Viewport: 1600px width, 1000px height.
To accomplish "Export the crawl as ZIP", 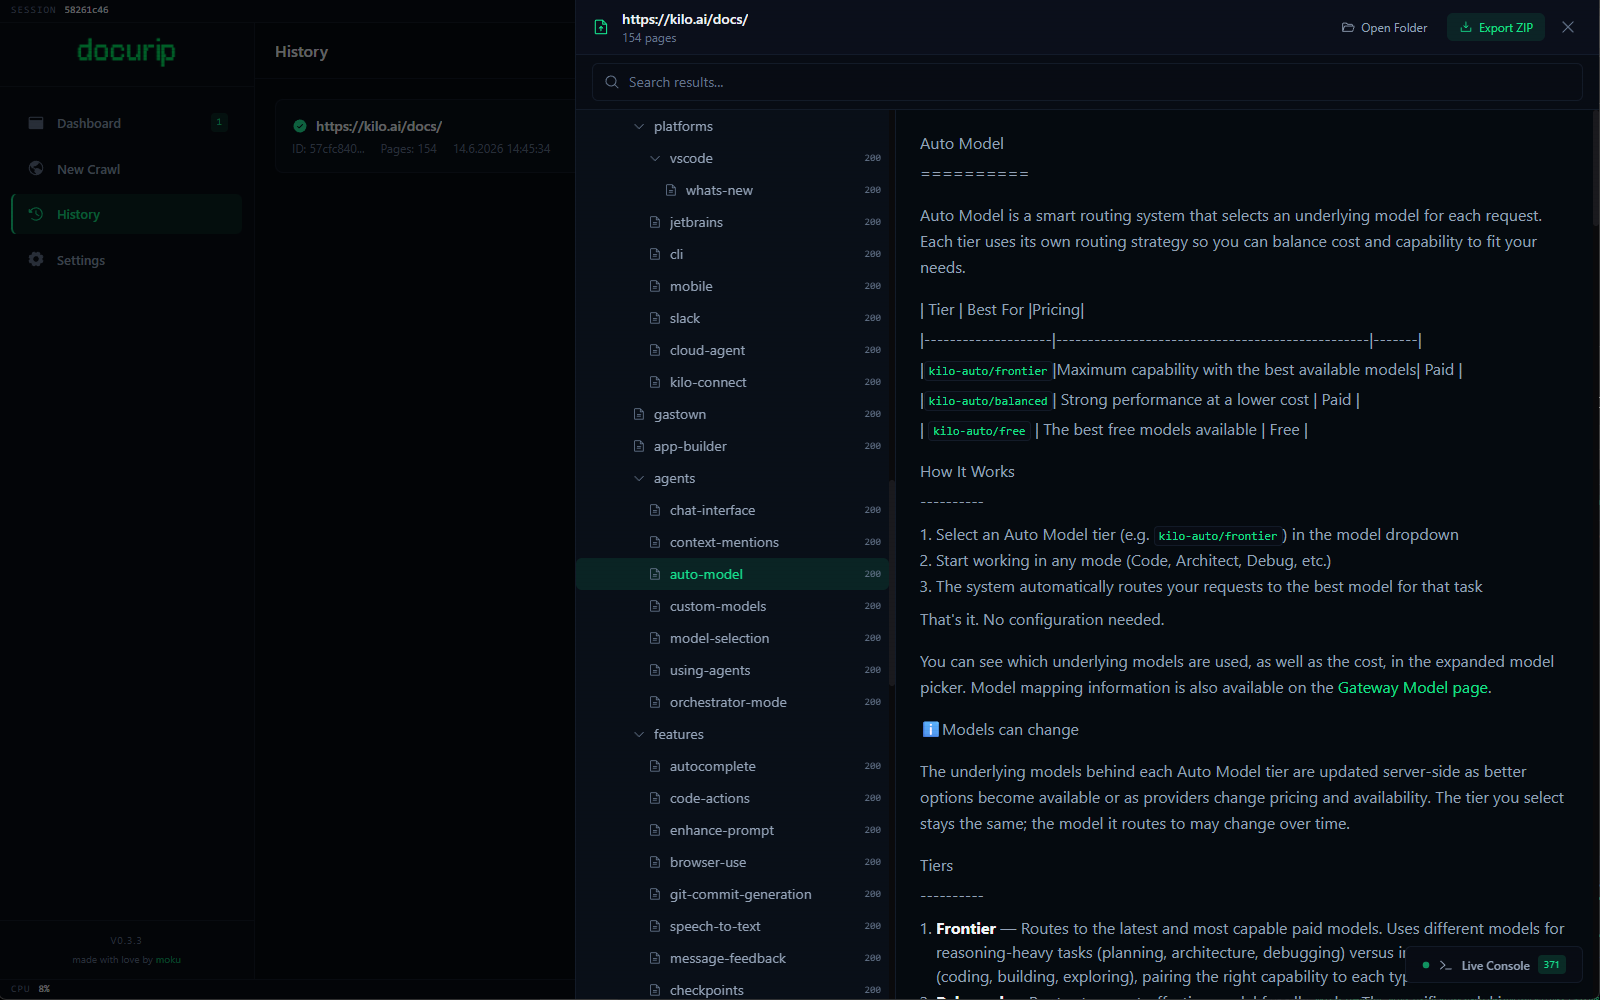I will (x=1496, y=28).
